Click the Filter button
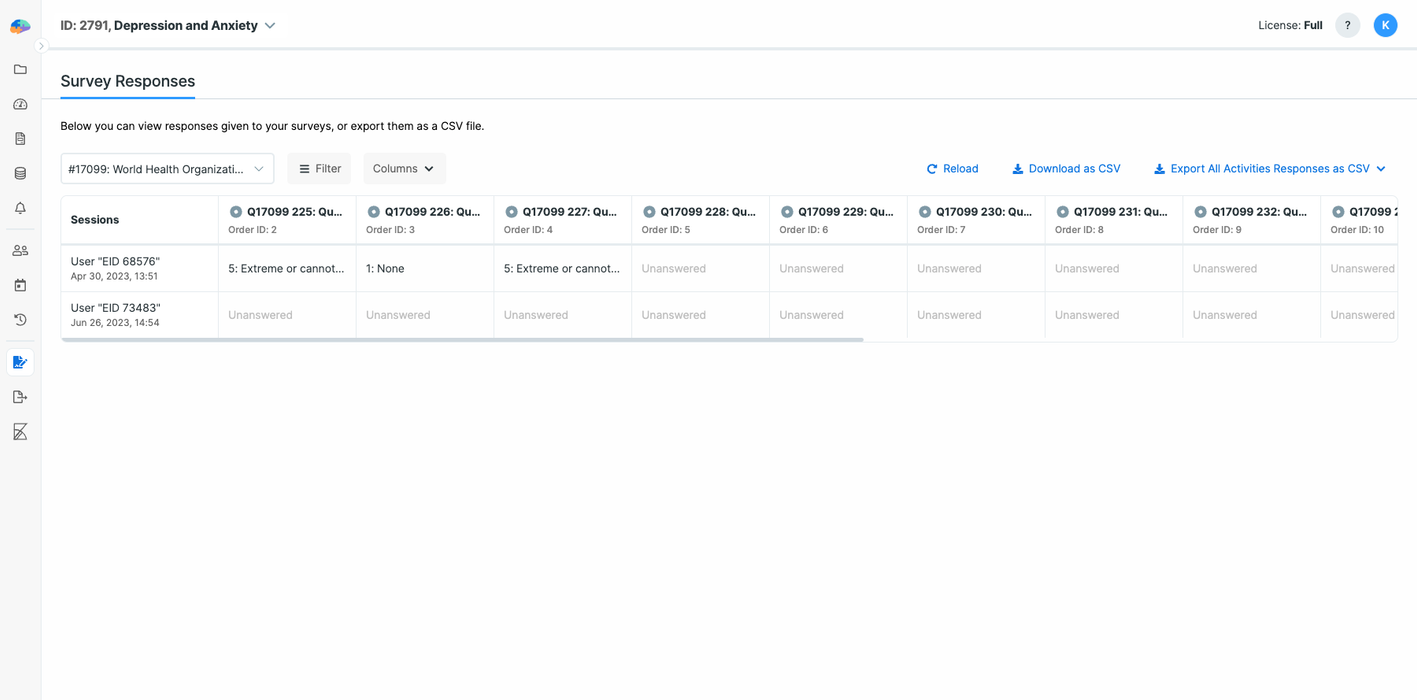The image size is (1417, 700). tap(319, 169)
